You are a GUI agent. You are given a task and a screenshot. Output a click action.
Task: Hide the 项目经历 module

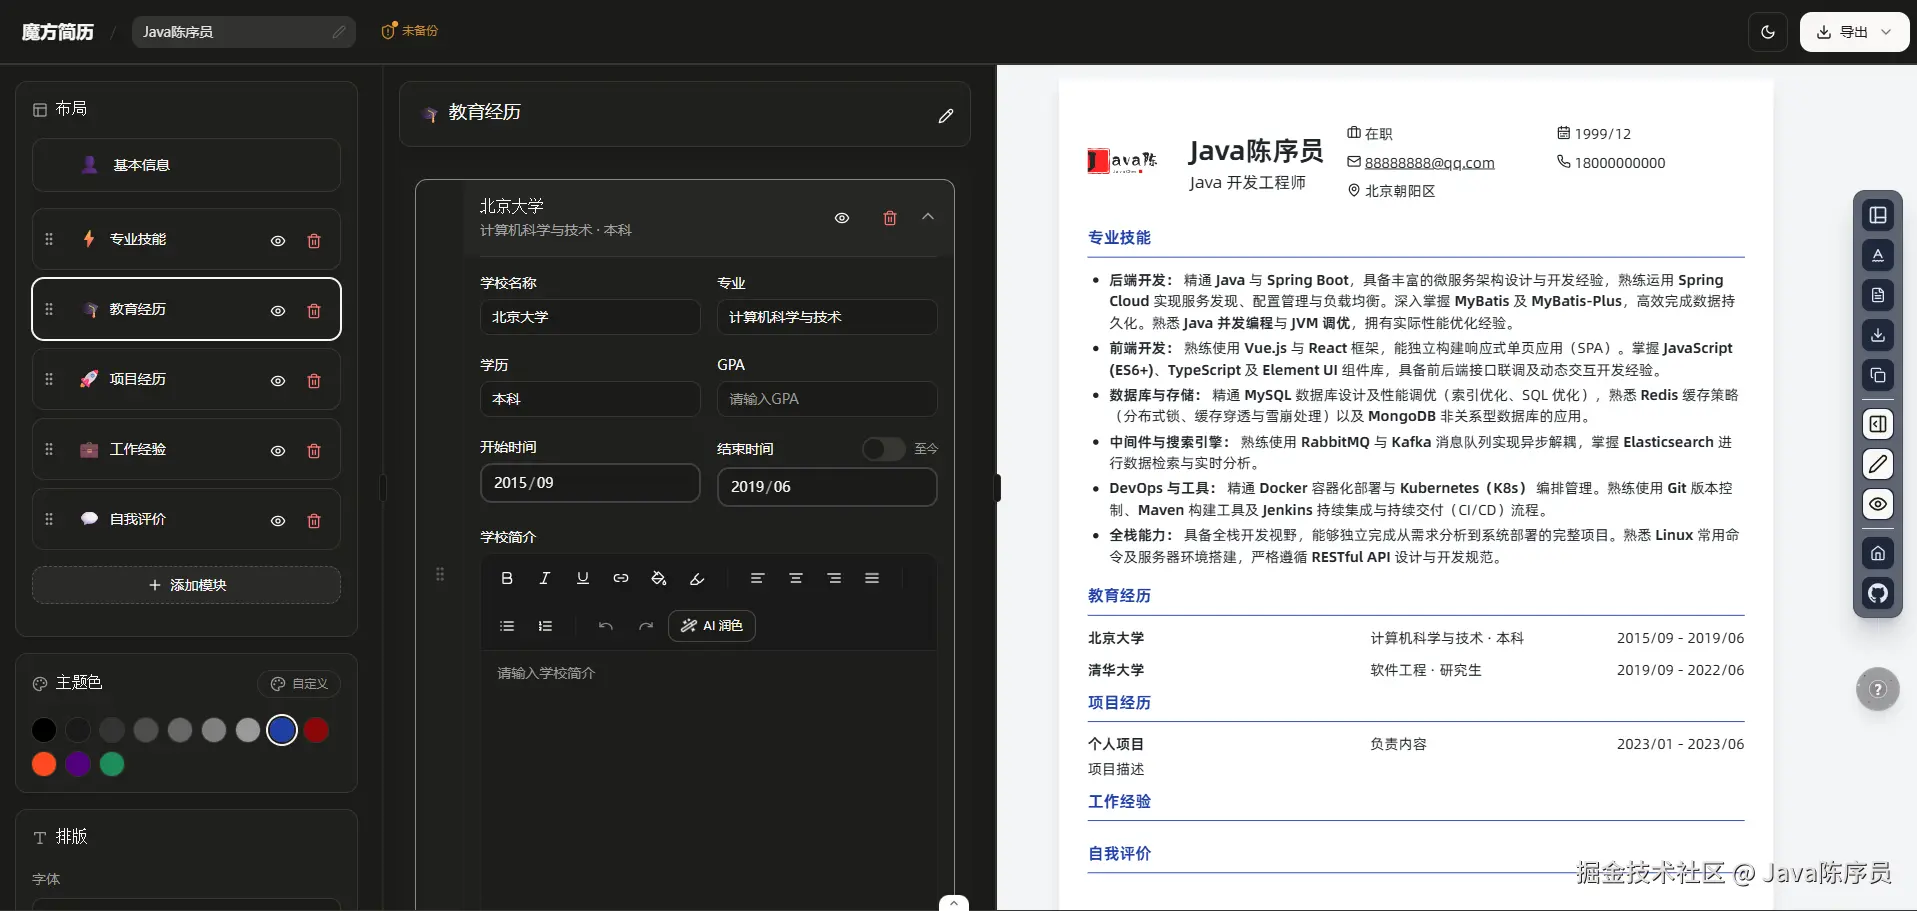pos(278,381)
